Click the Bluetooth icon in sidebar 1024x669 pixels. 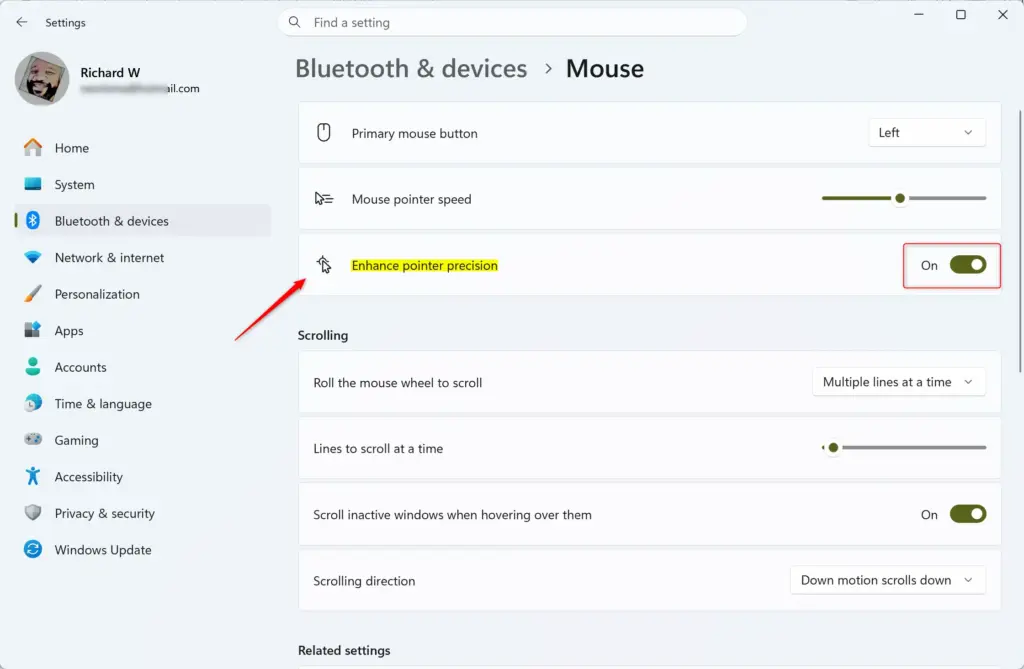(33, 221)
